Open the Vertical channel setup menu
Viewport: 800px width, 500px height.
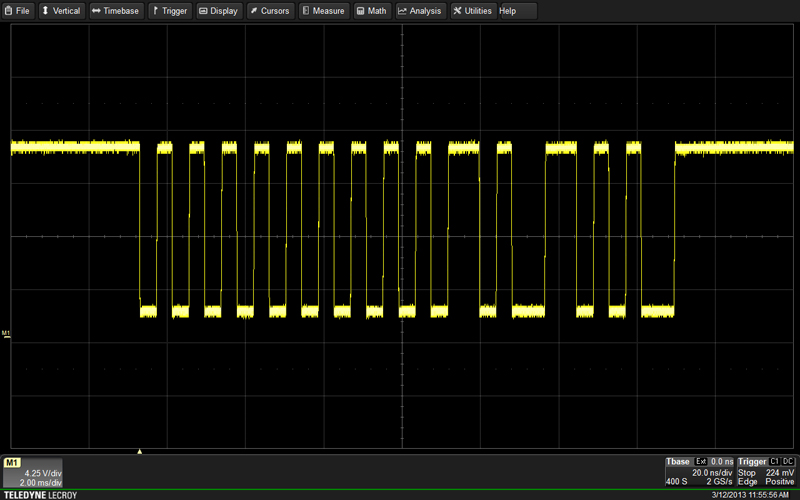tap(60, 11)
